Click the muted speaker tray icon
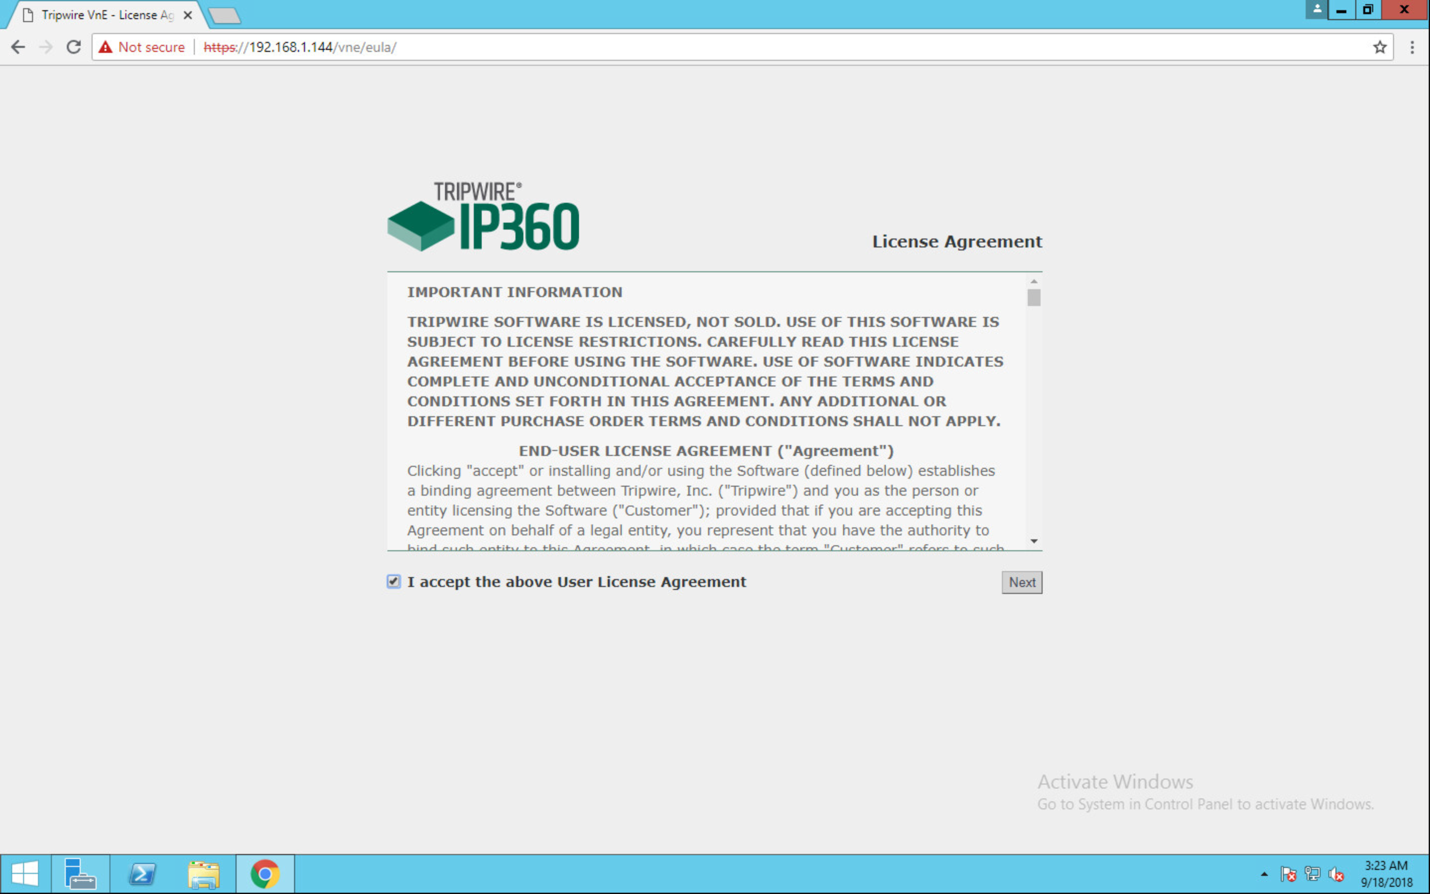 [1337, 874]
